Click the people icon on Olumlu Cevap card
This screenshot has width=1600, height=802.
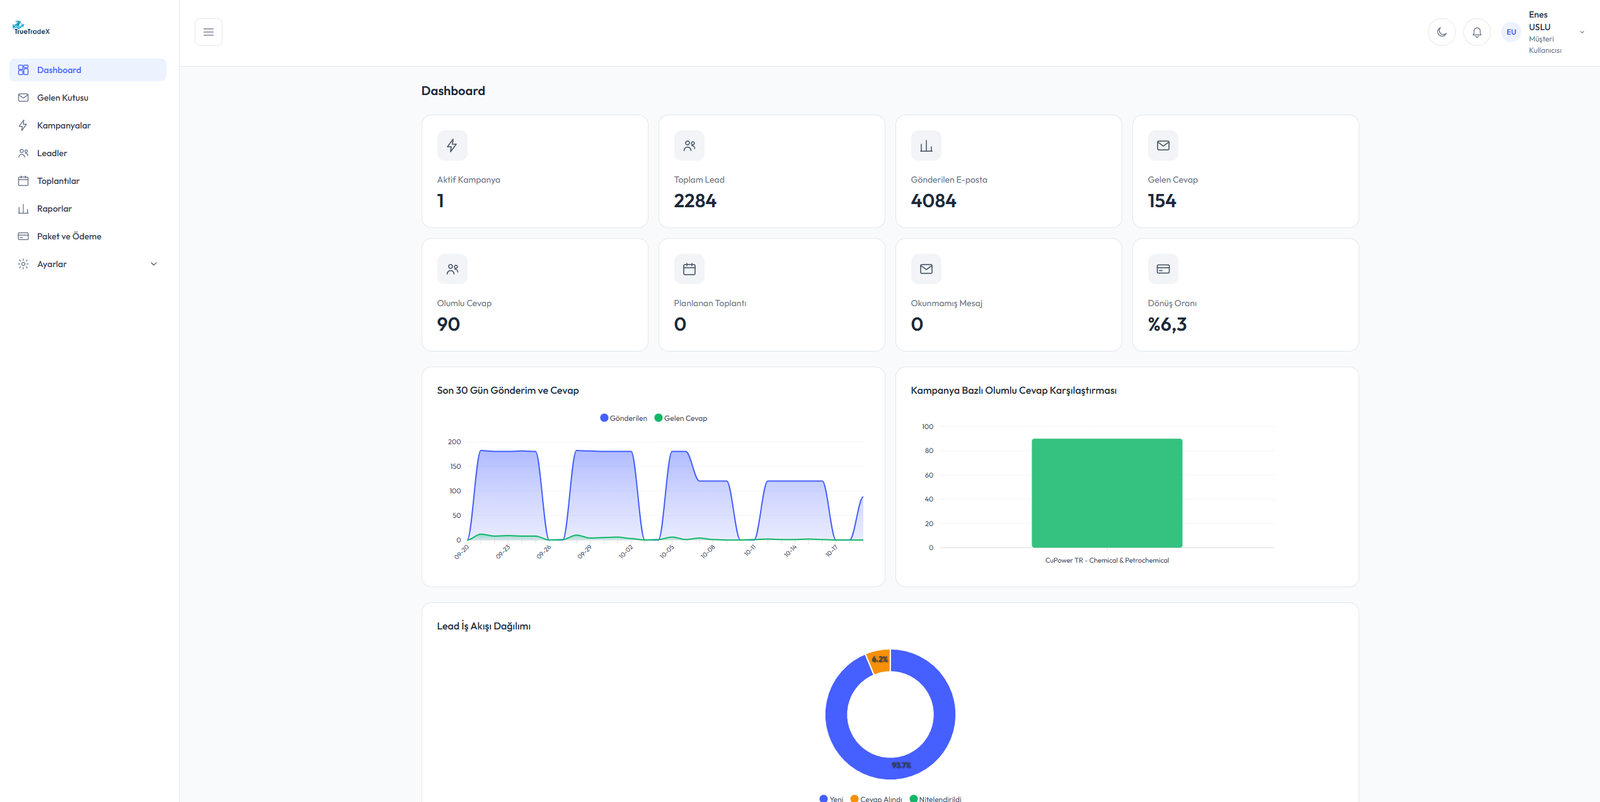452,269
